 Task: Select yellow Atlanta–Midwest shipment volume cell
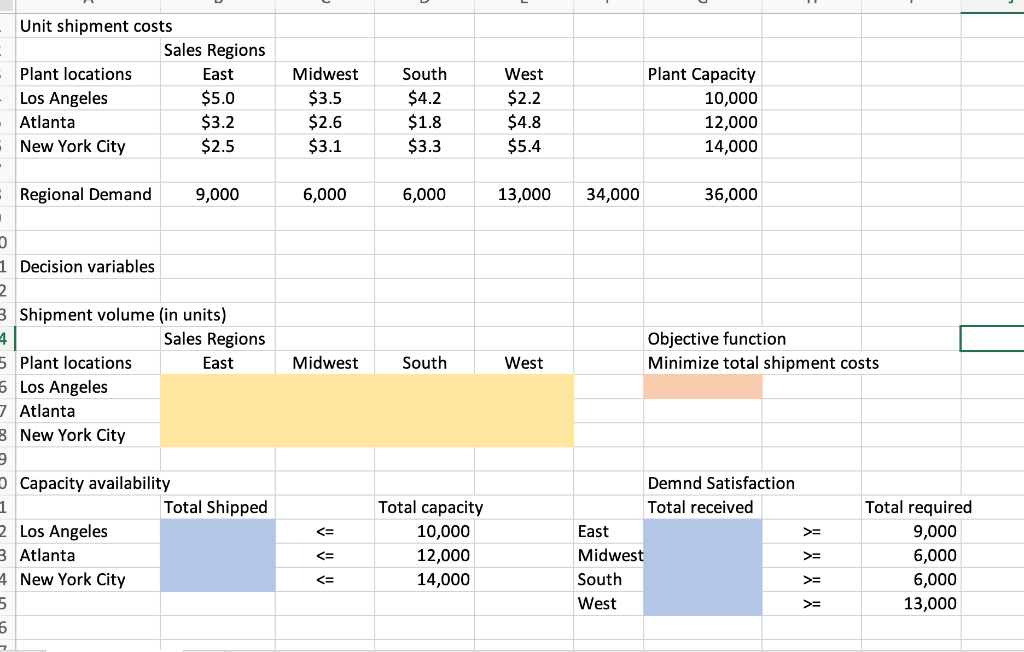[x=325, y=412]
